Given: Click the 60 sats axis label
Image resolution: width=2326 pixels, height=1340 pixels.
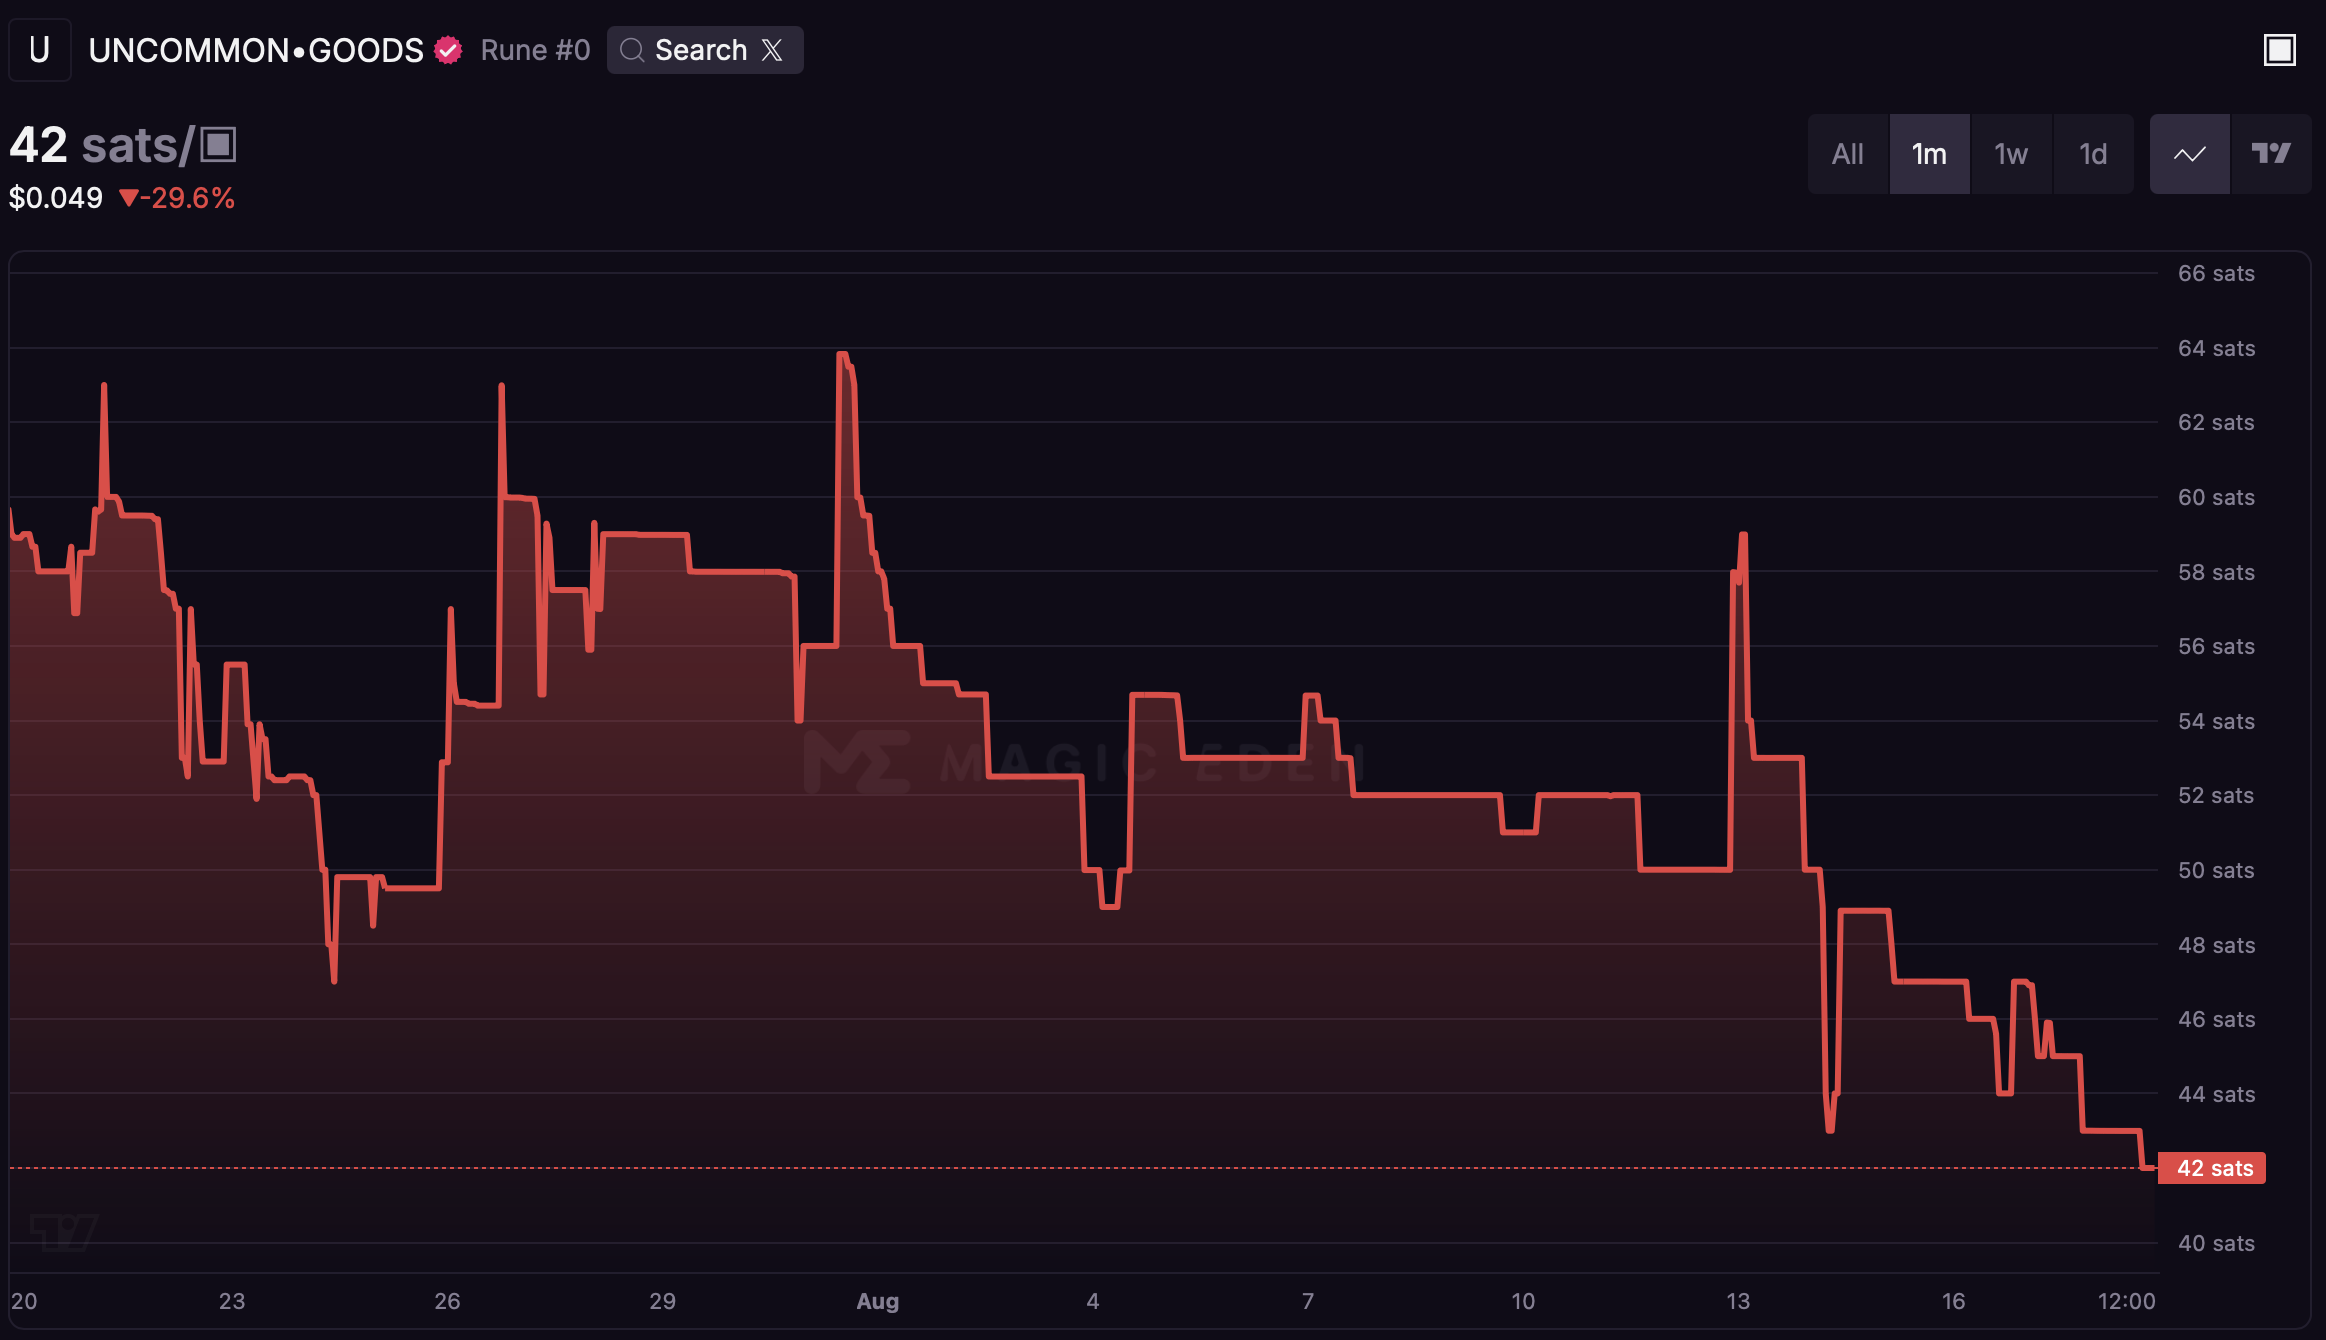Looking at the screenshot, I should click(x=2216, y=497).
